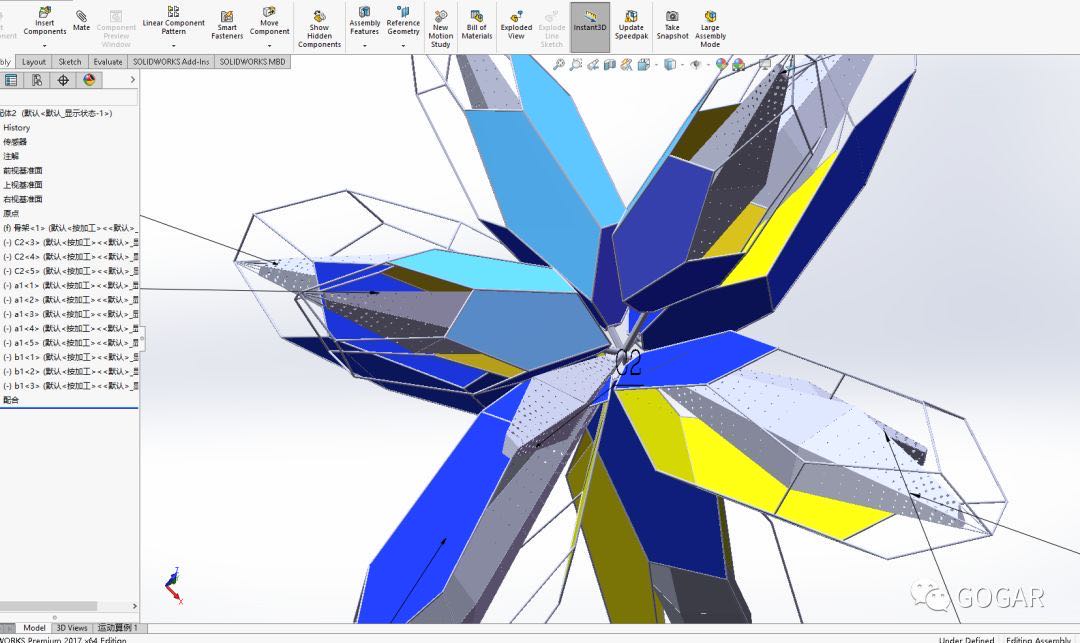The width and height of the screenshot is (1080, 643).
Task: Open the SOLIDWORKS MBD tab
Action: [x=252, y=61]
